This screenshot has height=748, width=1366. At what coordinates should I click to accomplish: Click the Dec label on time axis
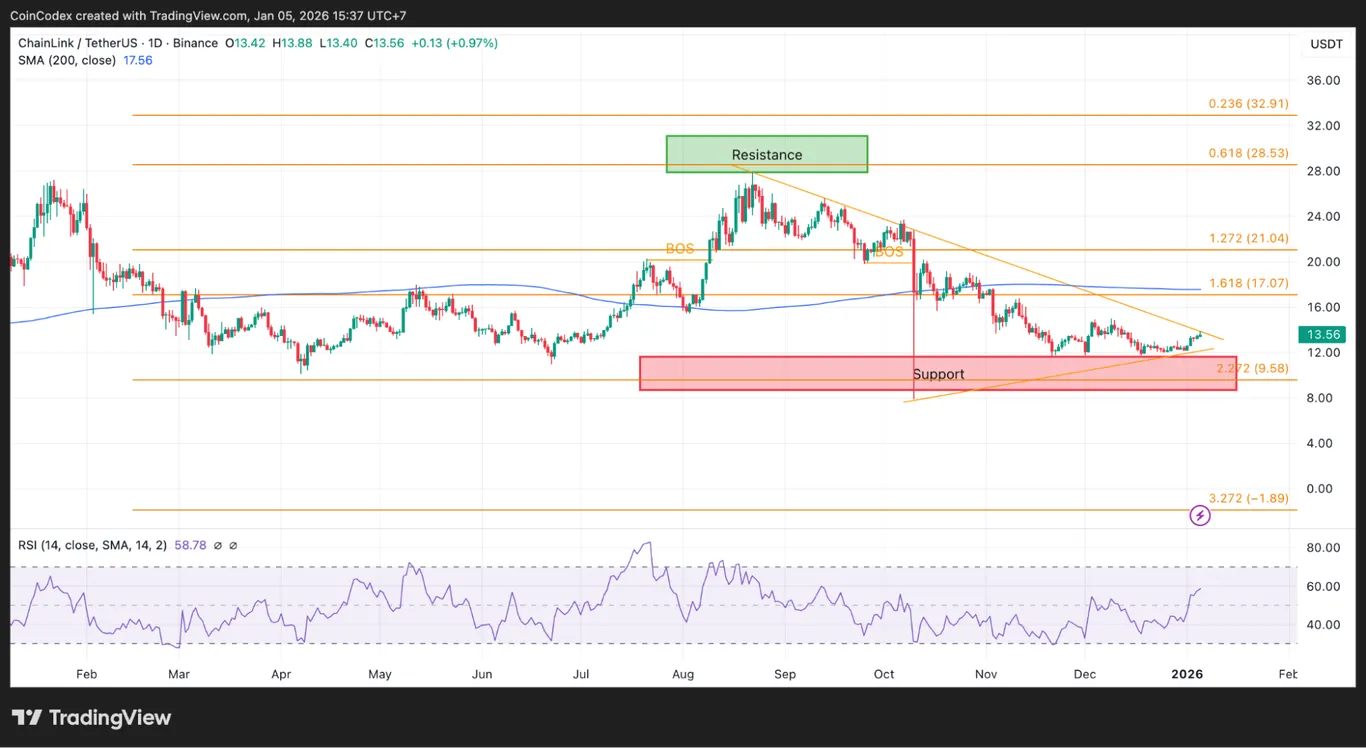[x=1084, y=674]
